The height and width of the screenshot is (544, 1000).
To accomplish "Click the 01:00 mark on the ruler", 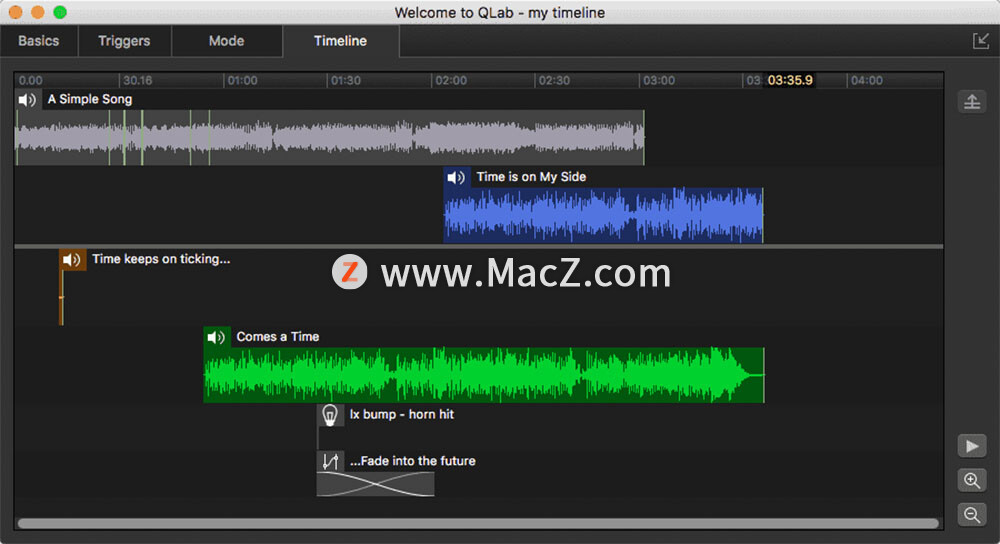I will point(242,81).
